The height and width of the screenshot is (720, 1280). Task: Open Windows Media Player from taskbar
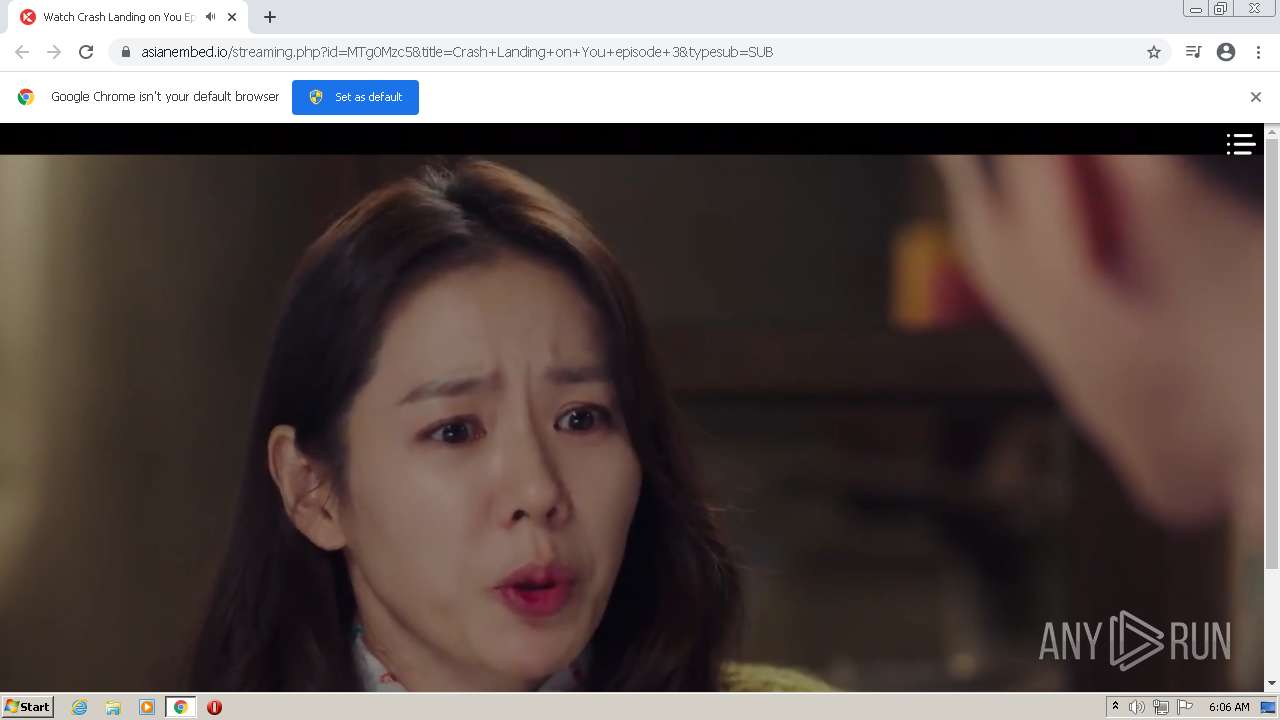coord(147,707)
